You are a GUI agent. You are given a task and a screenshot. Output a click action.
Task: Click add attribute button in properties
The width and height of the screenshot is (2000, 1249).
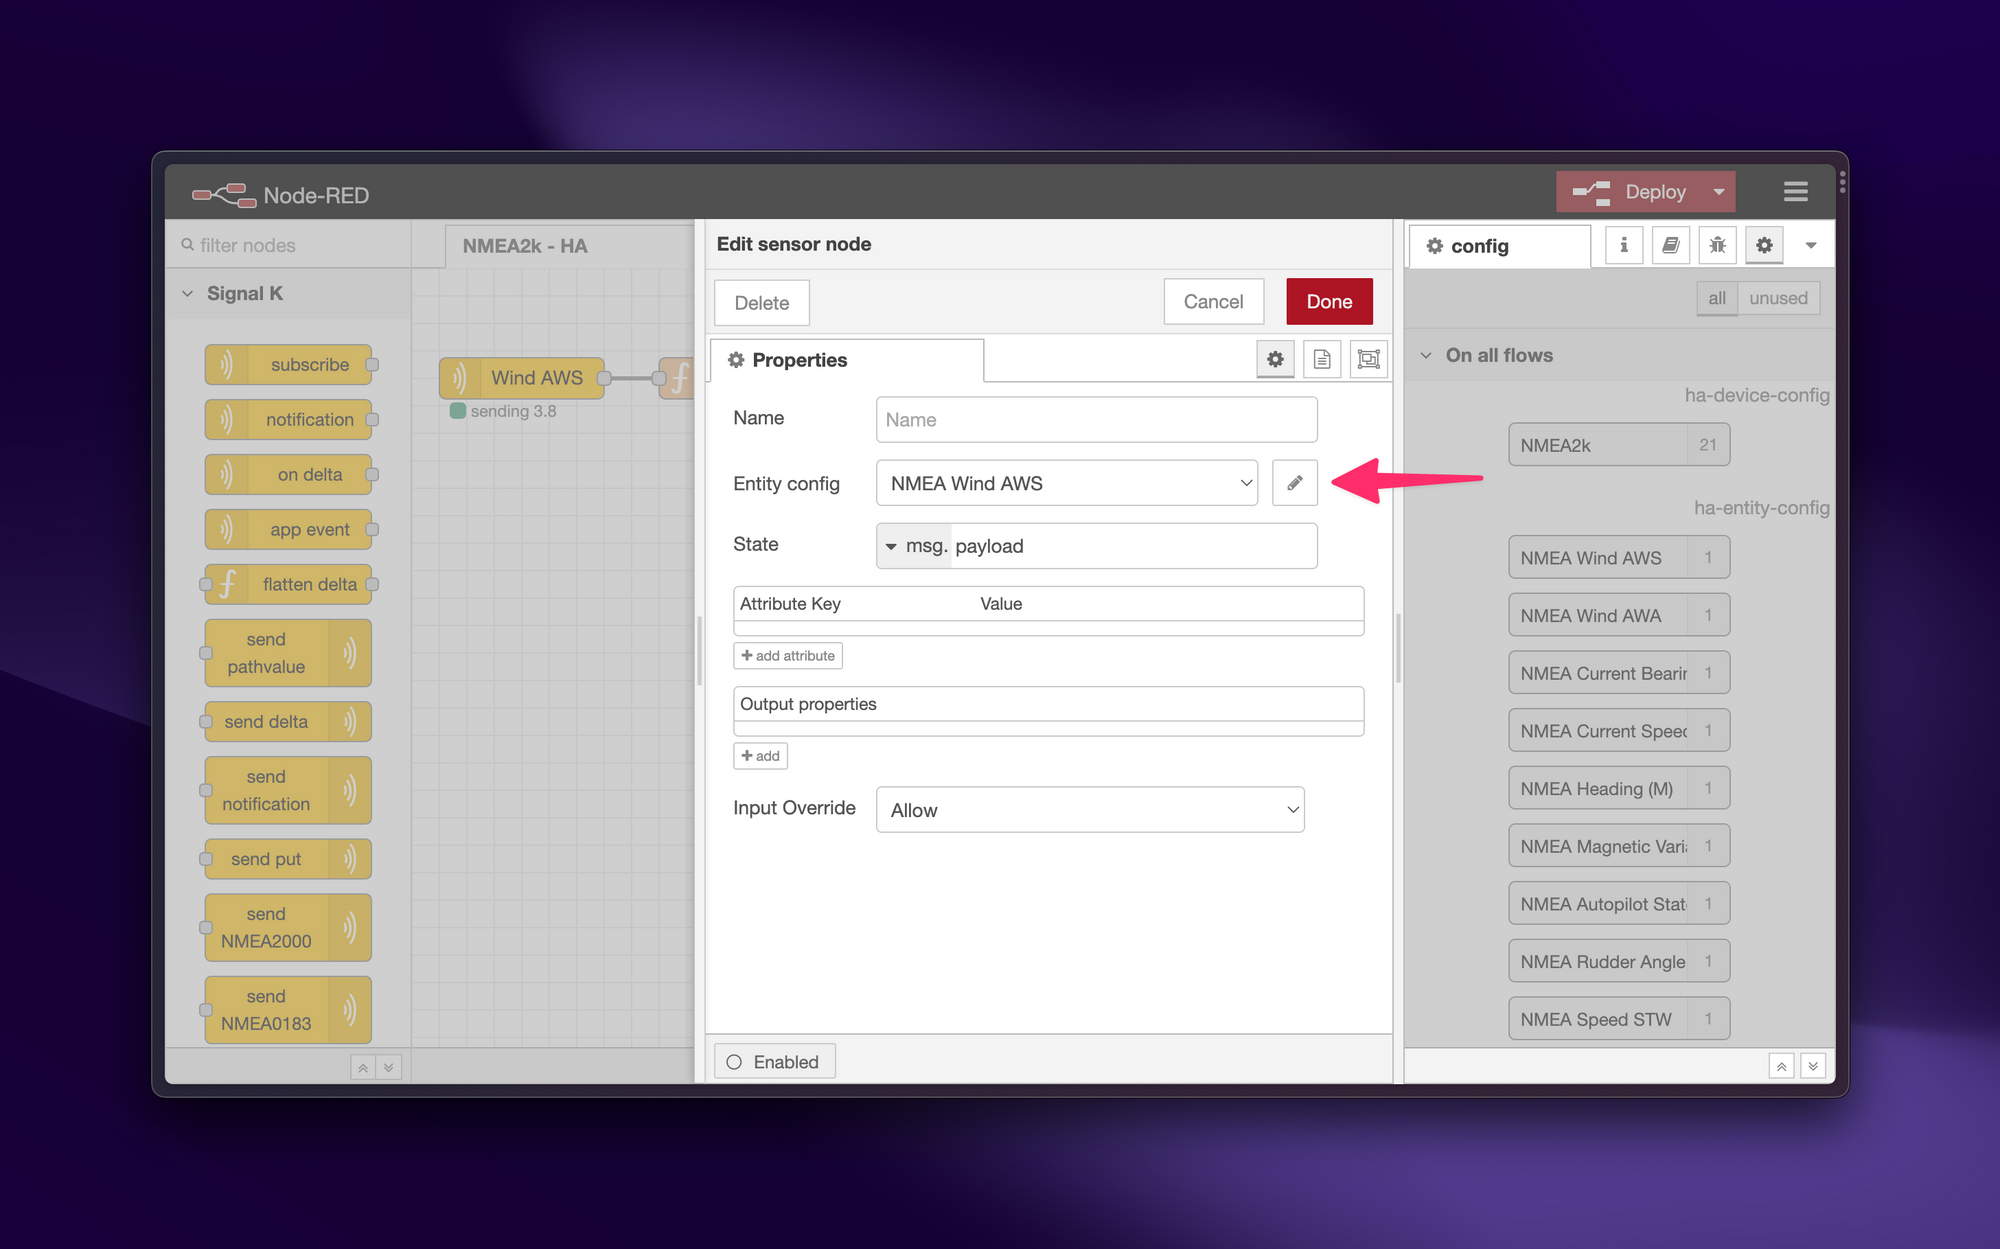click(x=787, y=655)
